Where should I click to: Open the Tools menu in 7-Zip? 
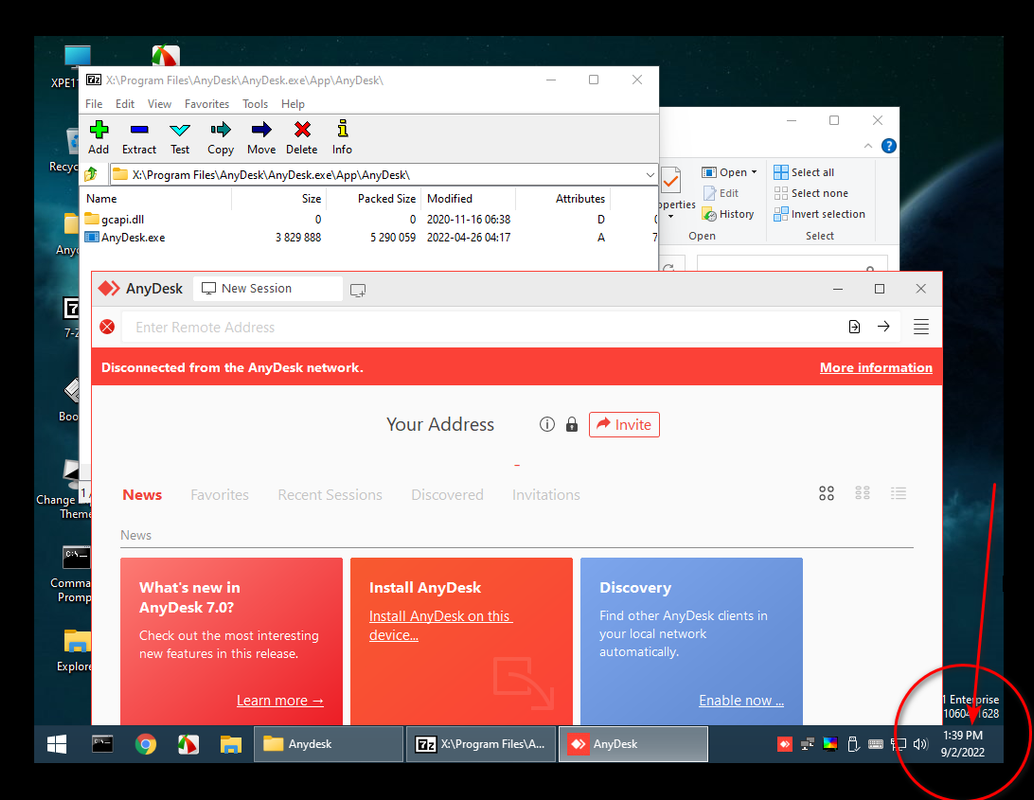pyautogui.click(x=255, y=104)
